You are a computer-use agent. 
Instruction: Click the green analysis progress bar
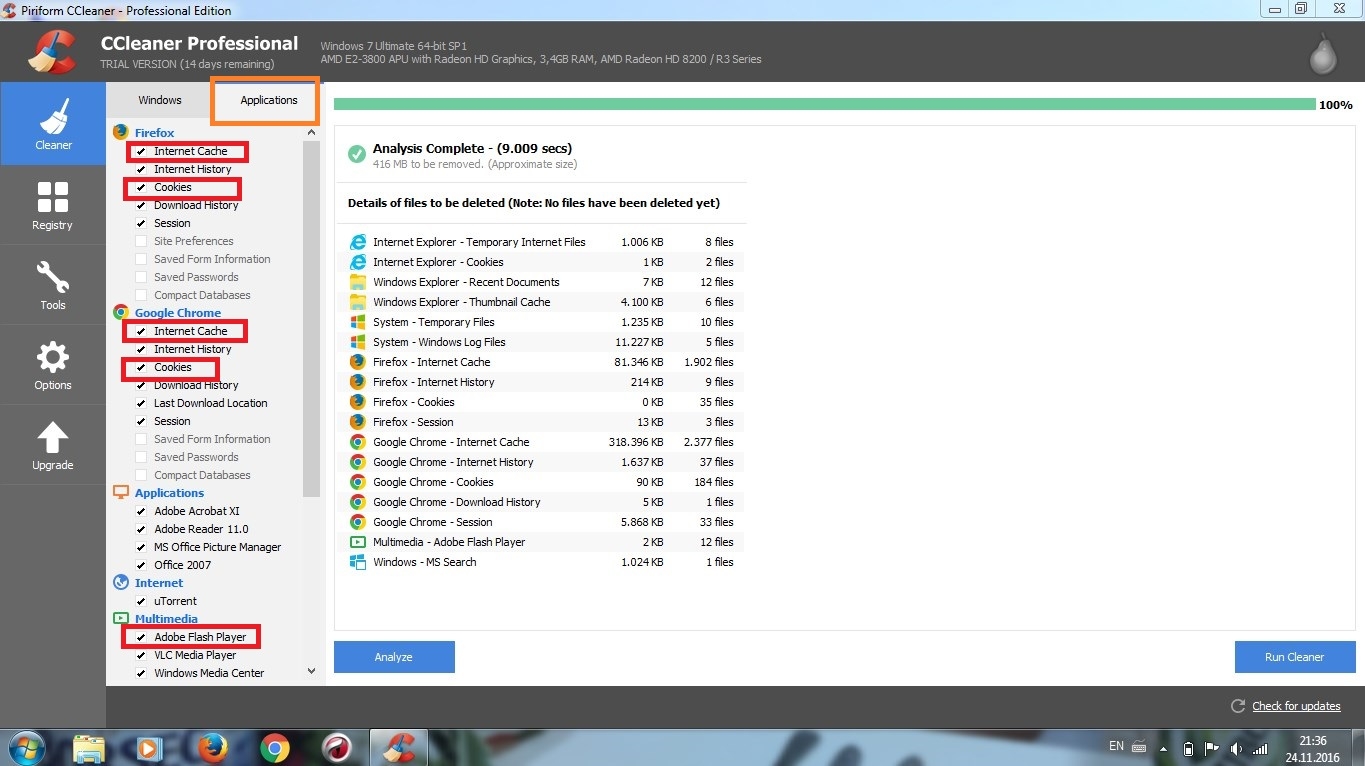(825, 104)
